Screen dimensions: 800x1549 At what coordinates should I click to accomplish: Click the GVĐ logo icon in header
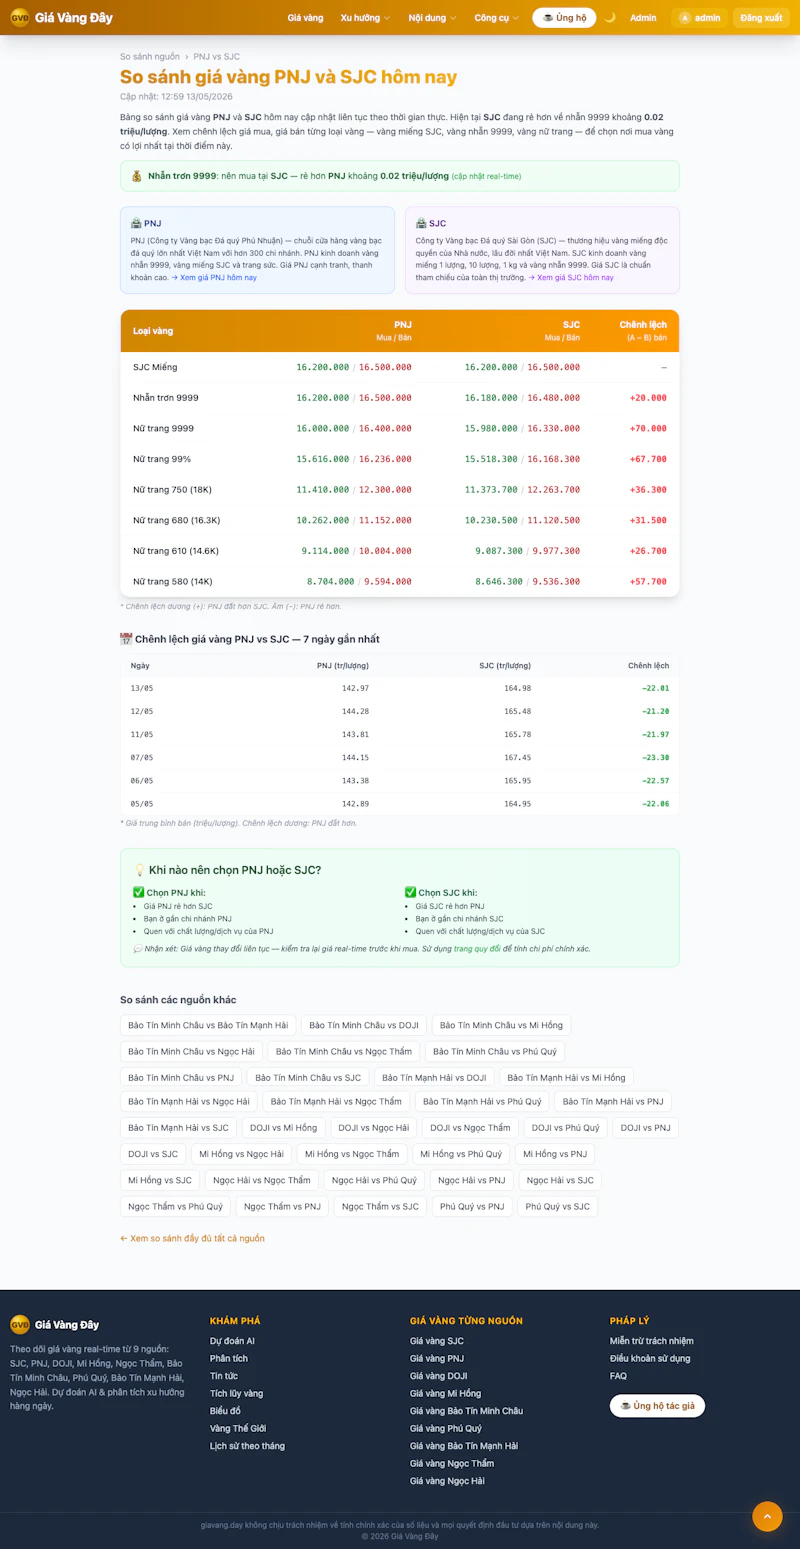pos(20,18)
